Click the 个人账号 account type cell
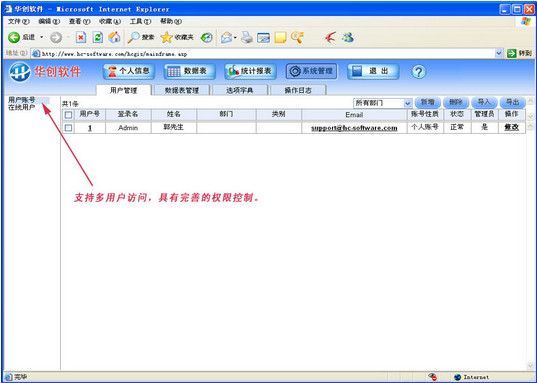 [x=425, y=127]
